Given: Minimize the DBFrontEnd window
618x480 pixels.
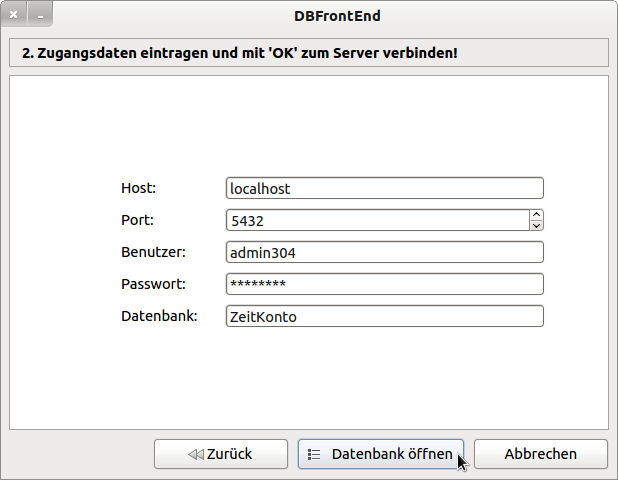Looking at the screenshot, I should point(41,16).
